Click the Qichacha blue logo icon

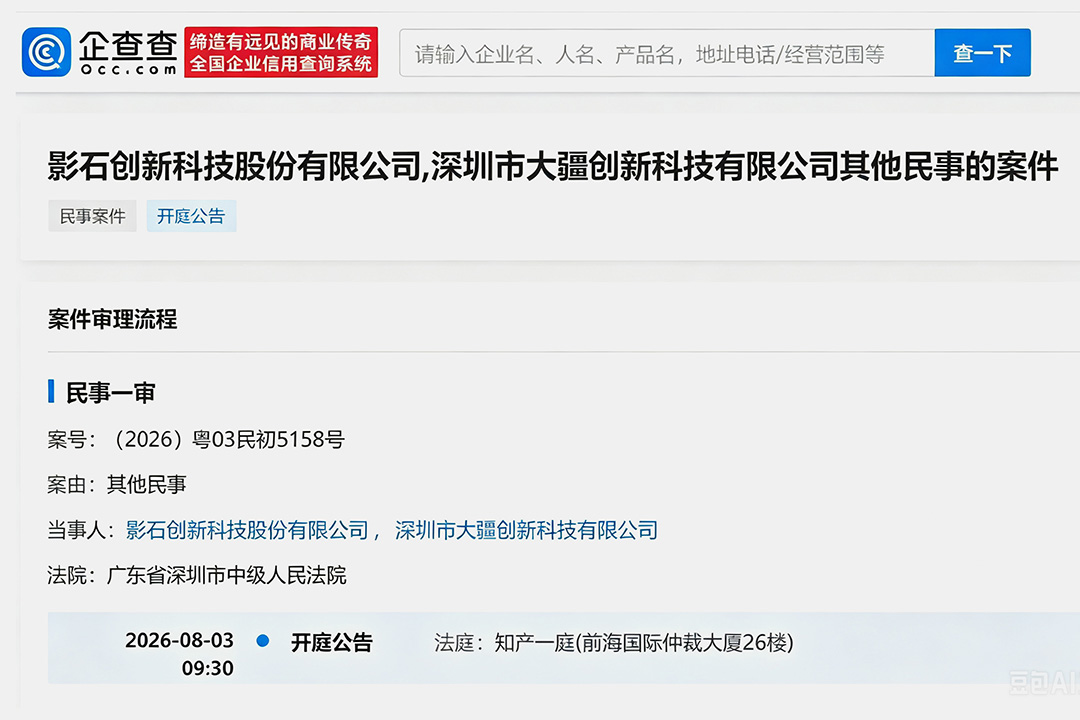(x=46, y=52)
